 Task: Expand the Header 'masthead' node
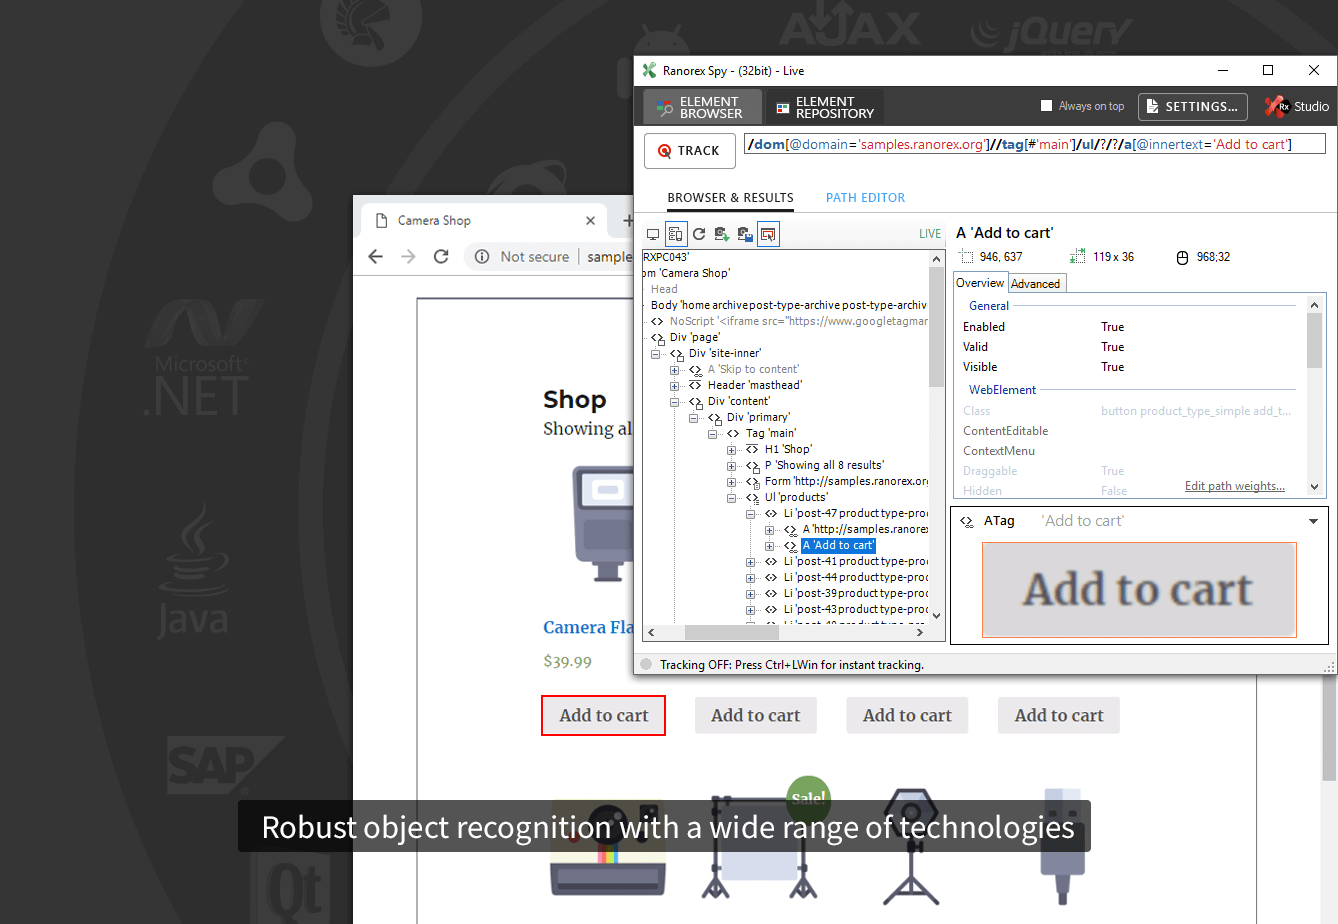[675, 385]
